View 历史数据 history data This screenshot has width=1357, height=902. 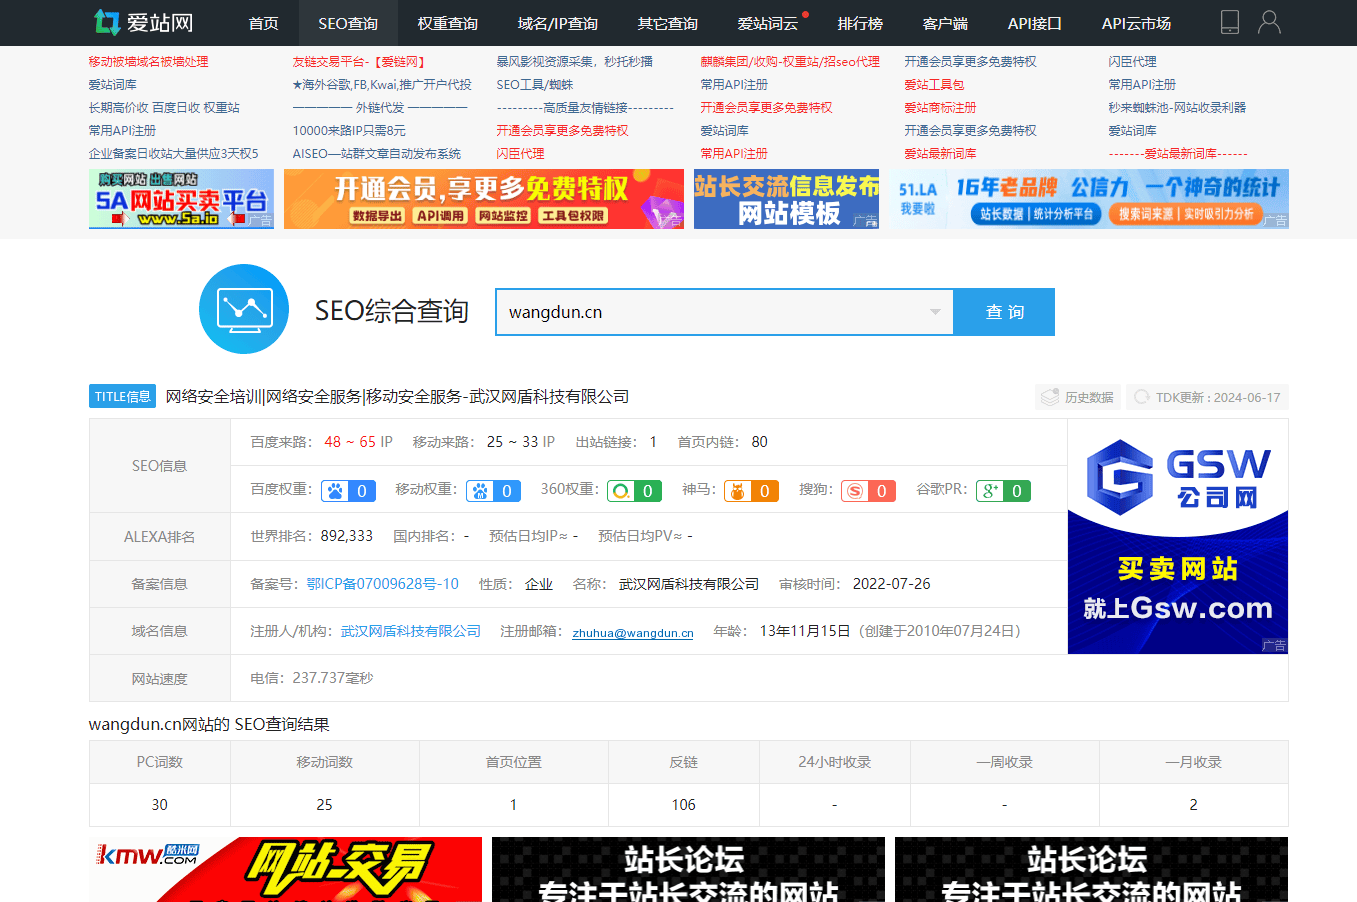click(1077, 397)
